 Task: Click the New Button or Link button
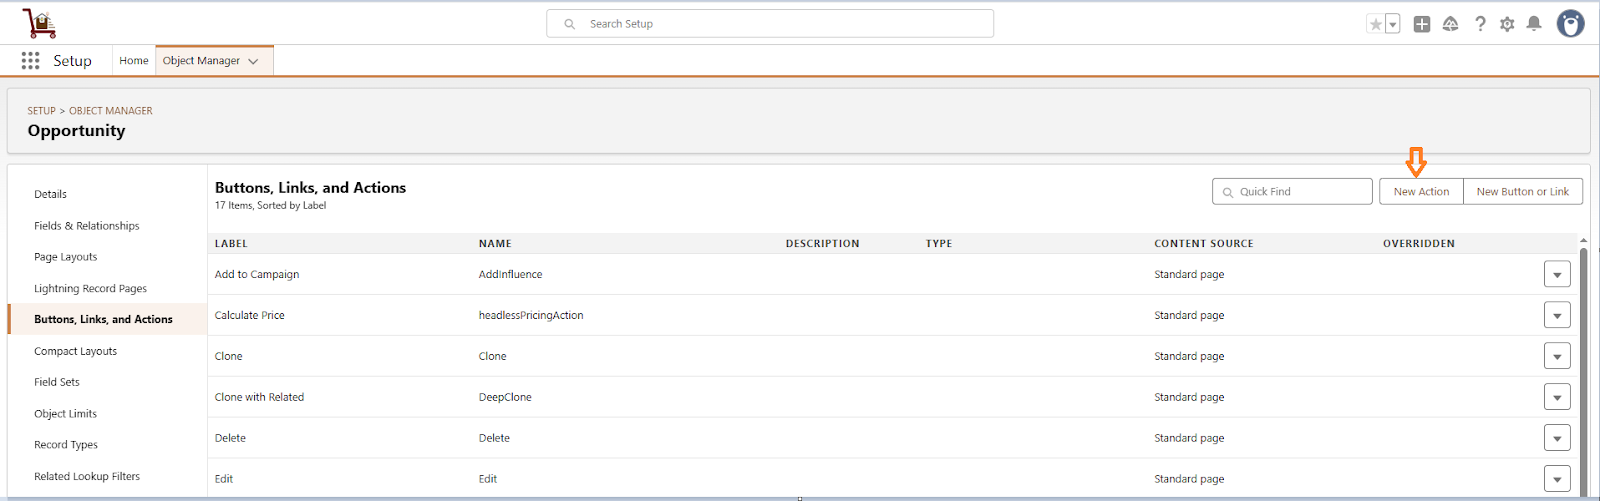(1522, 192)
